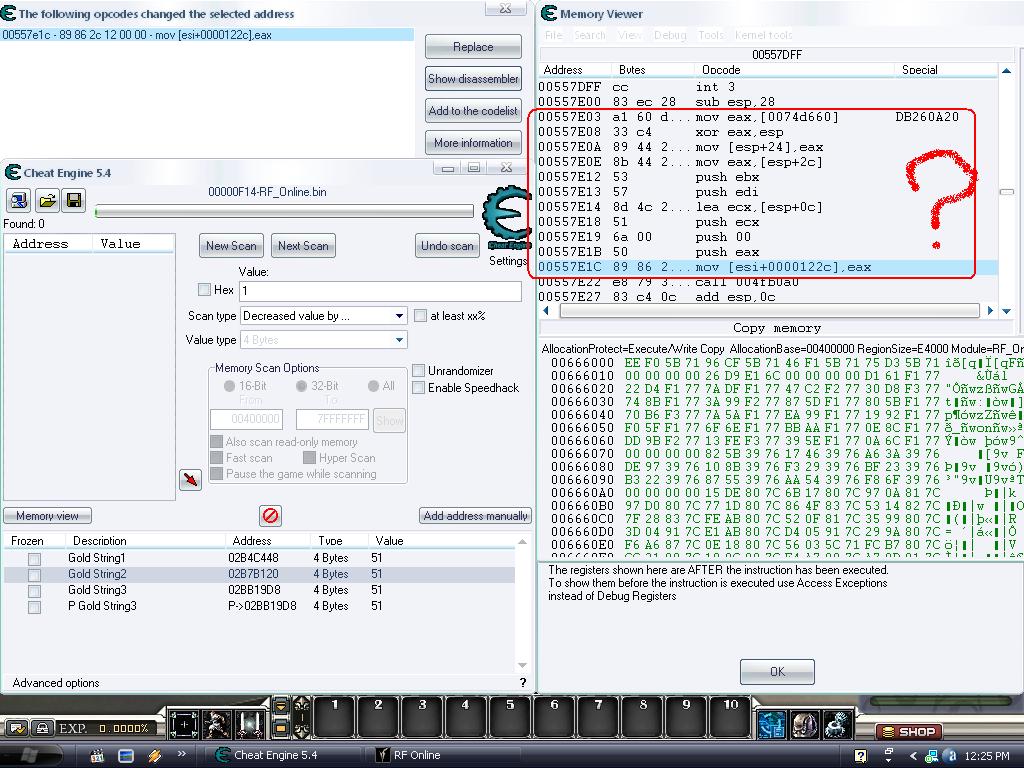Select game hotbar slot 10

point(730,717)
